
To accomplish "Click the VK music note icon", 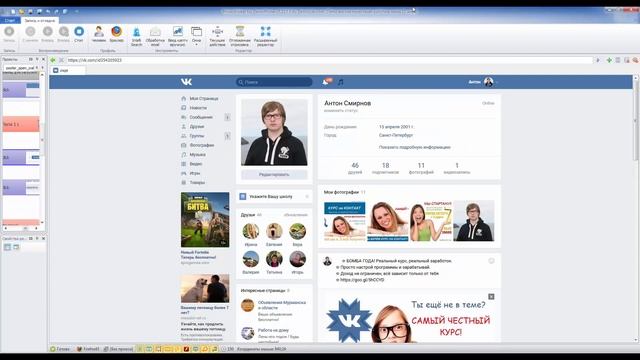I will point(340,82).
